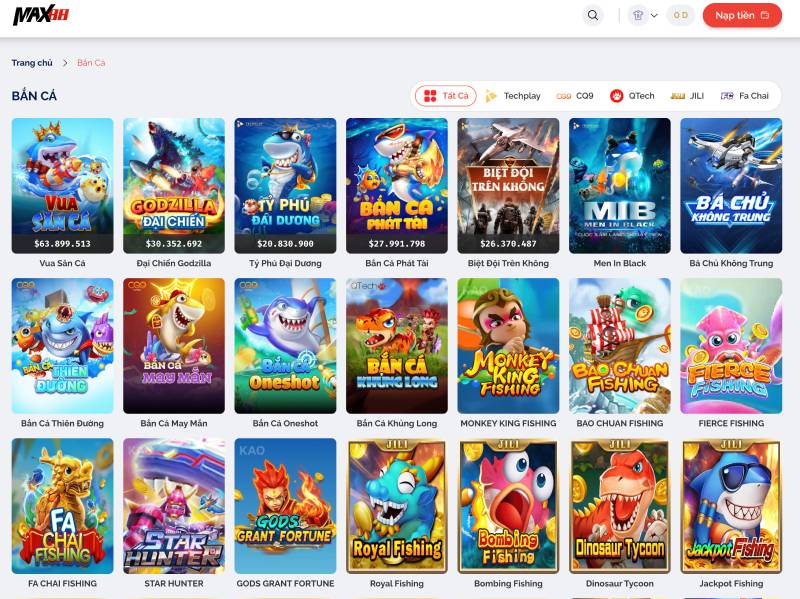Viewport: 800px width, 599px height.
Task: Go to Trang chủ breadcrumb link
Action: tap(32, 63)
